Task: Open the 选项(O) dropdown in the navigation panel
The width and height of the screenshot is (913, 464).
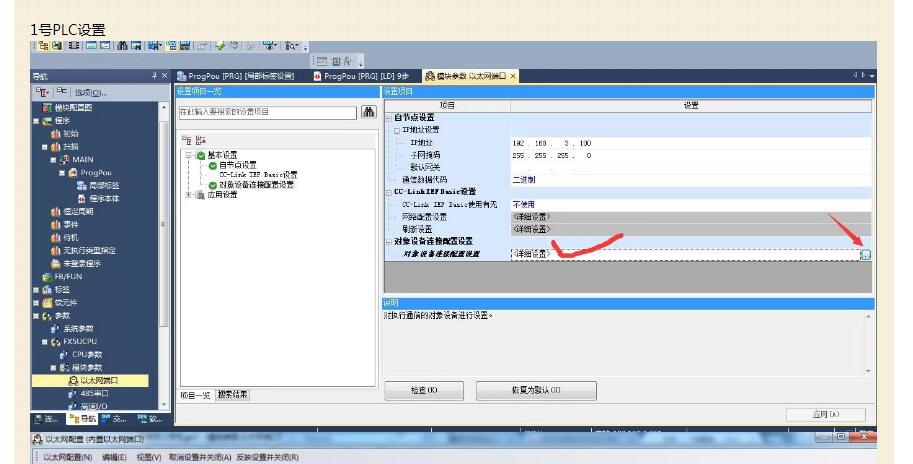Action: [93, 93]
